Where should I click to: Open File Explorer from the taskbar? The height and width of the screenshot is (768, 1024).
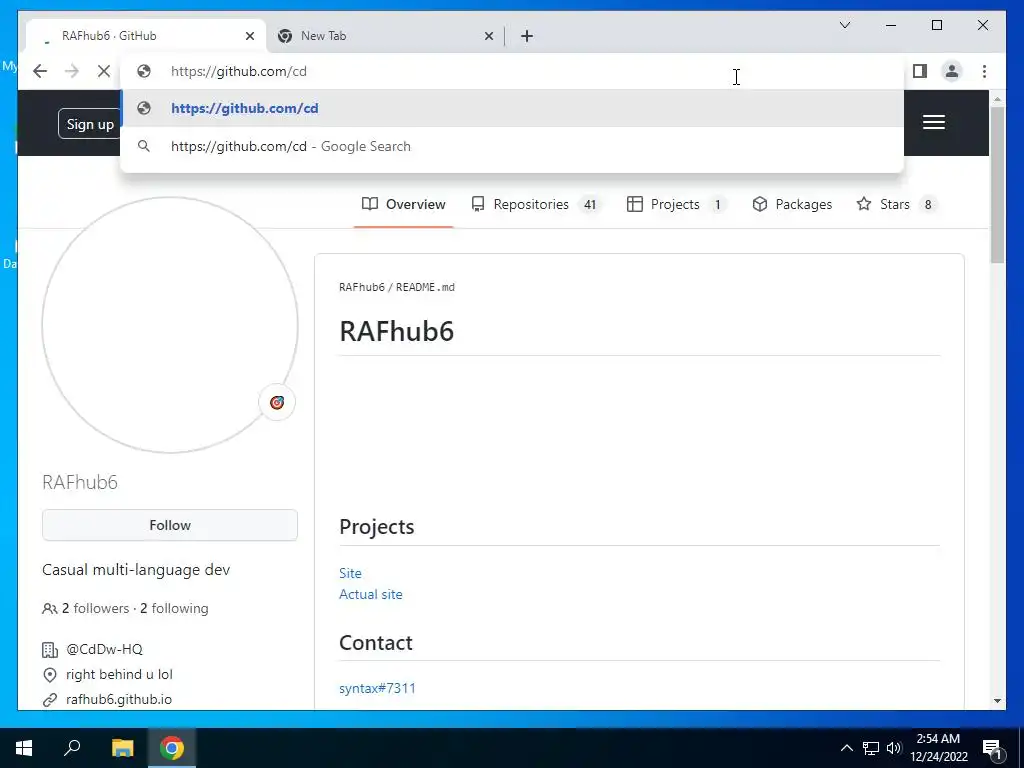pos(122,748)
